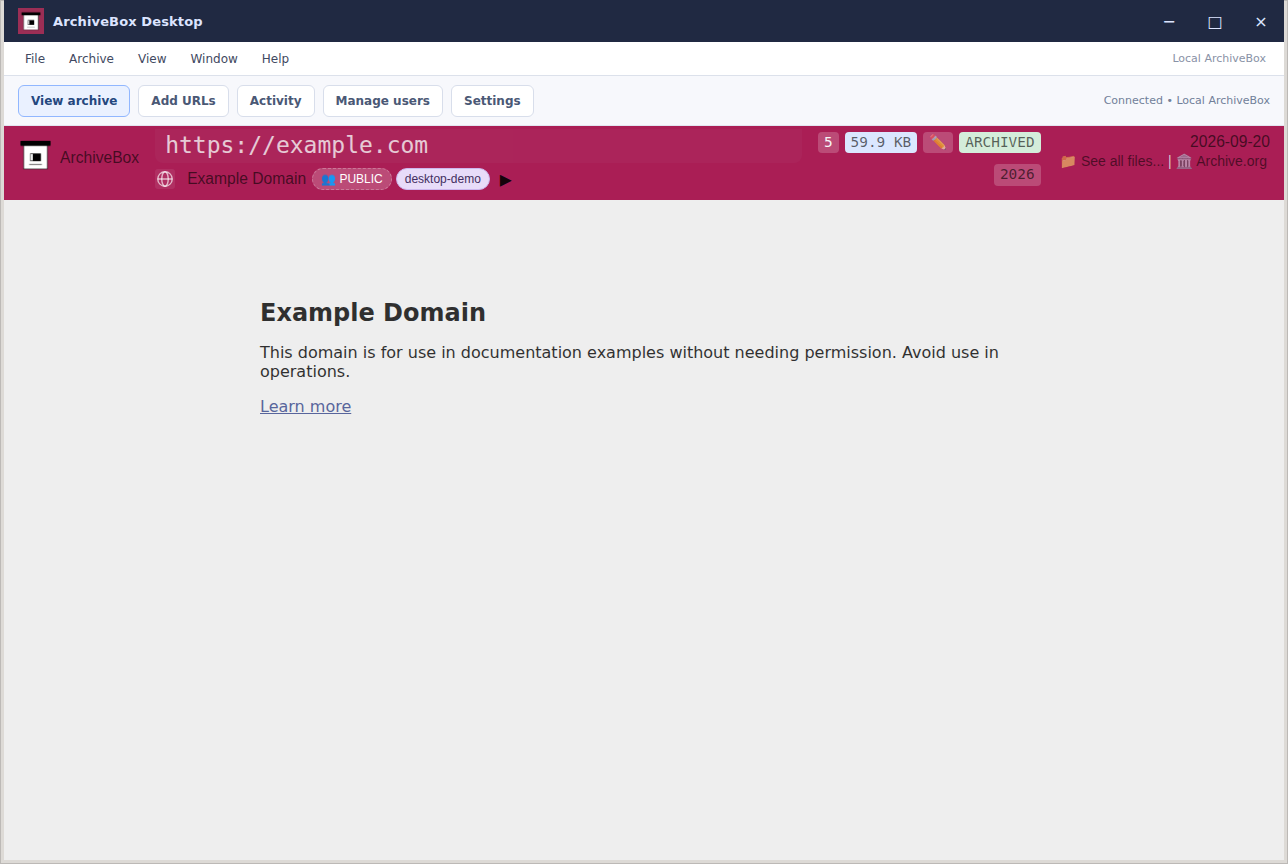Expand the snapshot details with the triangle arrow
This screenshot has width=1288, height=864.
point(506,180)
